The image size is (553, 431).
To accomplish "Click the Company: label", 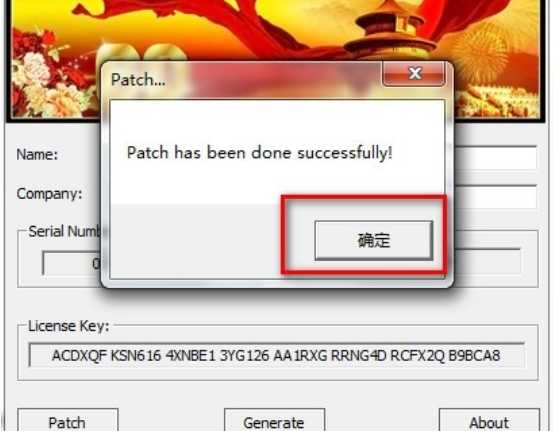I will pos(49,194).
